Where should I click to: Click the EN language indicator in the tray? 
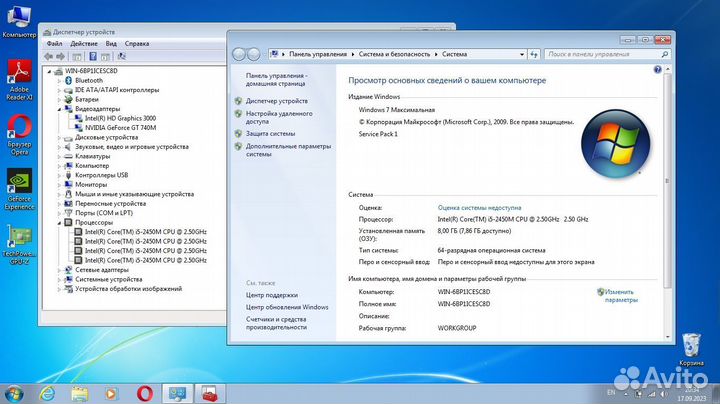point(611,393)
